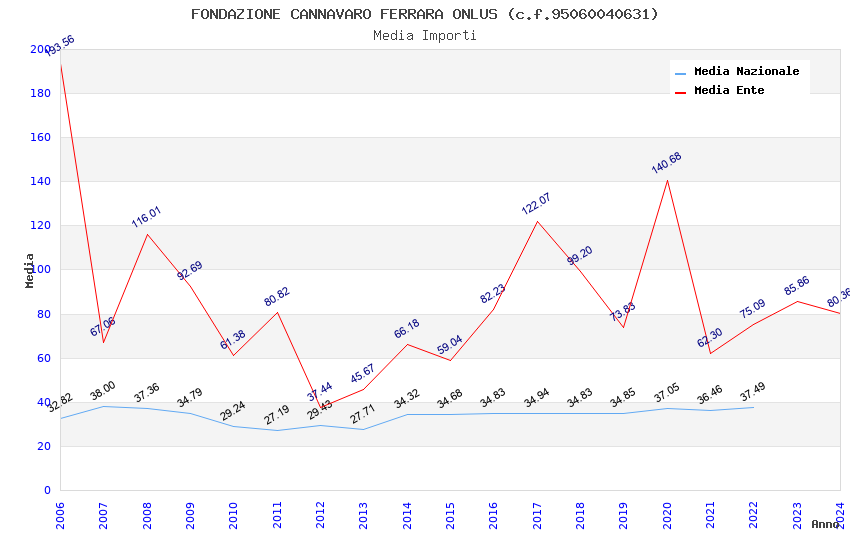Click the 36.46 national average label
This screenshot has height=550, width=850.
click(710, 394)
